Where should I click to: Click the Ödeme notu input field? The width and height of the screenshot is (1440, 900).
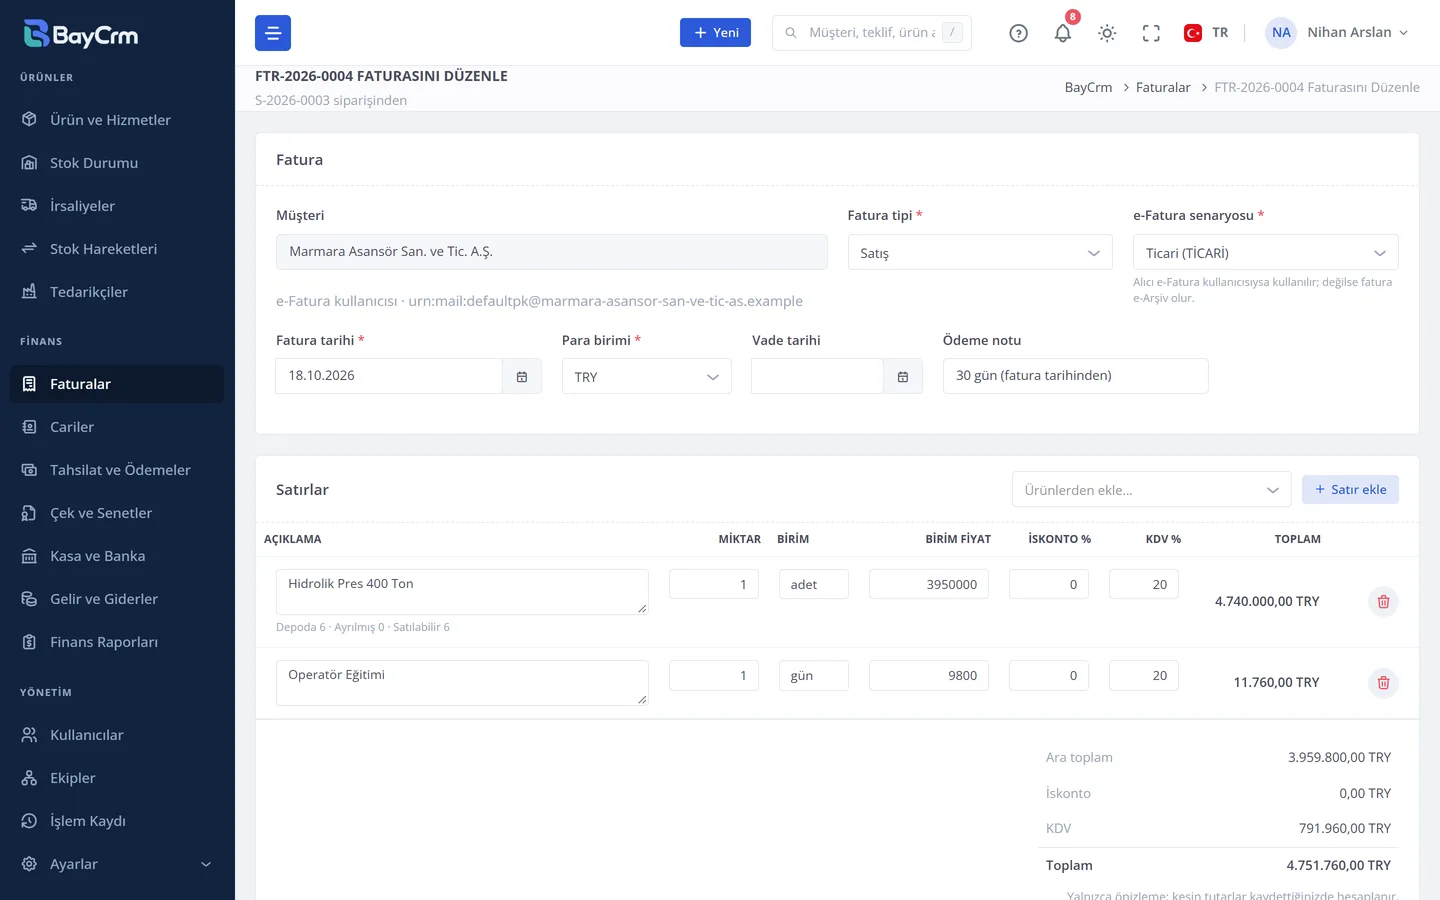[1075, 376]
